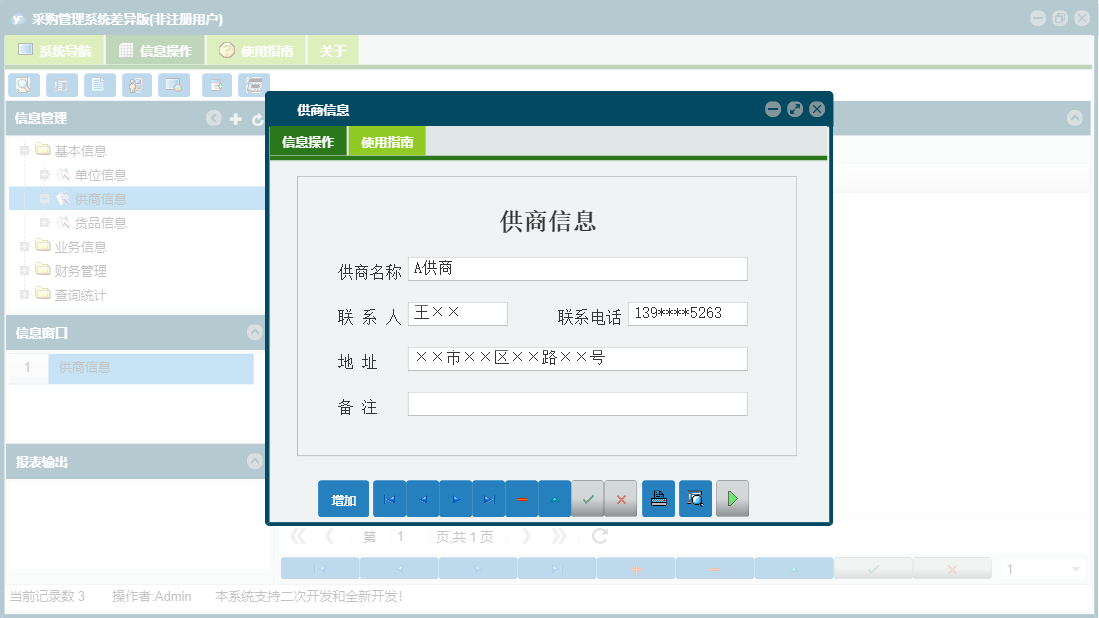Viewport: 1099px width, 618px height.
Task: Select 货品信息 in the tree
Action: (100, 223)
